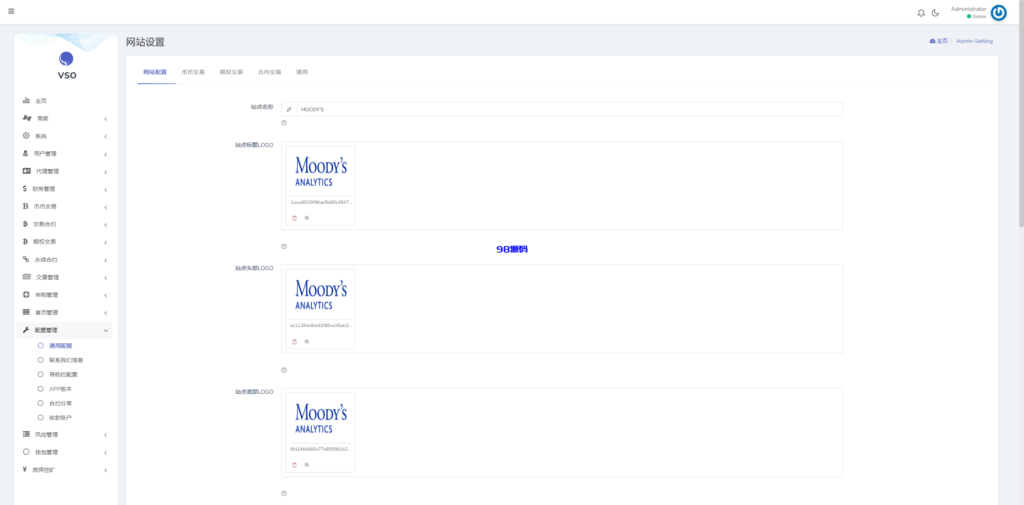1024x505 pixels.
Task: Zoom preview of 站点标题LOGO image
Action: pyautogui.click(x=307, y=218)
